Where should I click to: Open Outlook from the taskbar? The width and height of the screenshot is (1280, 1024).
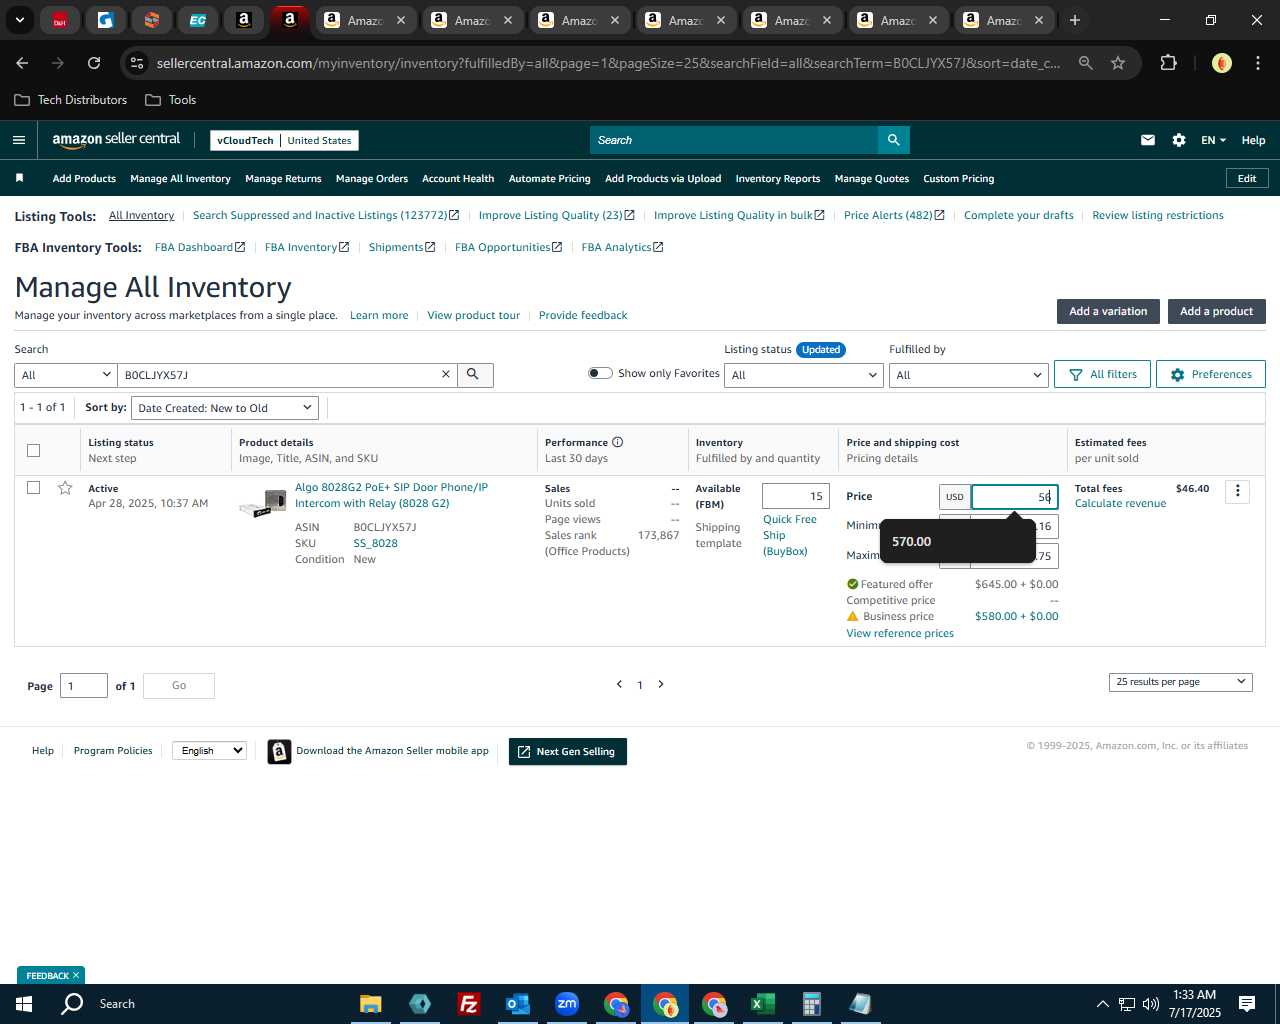pyautogui.click(x=518, y=1004)
